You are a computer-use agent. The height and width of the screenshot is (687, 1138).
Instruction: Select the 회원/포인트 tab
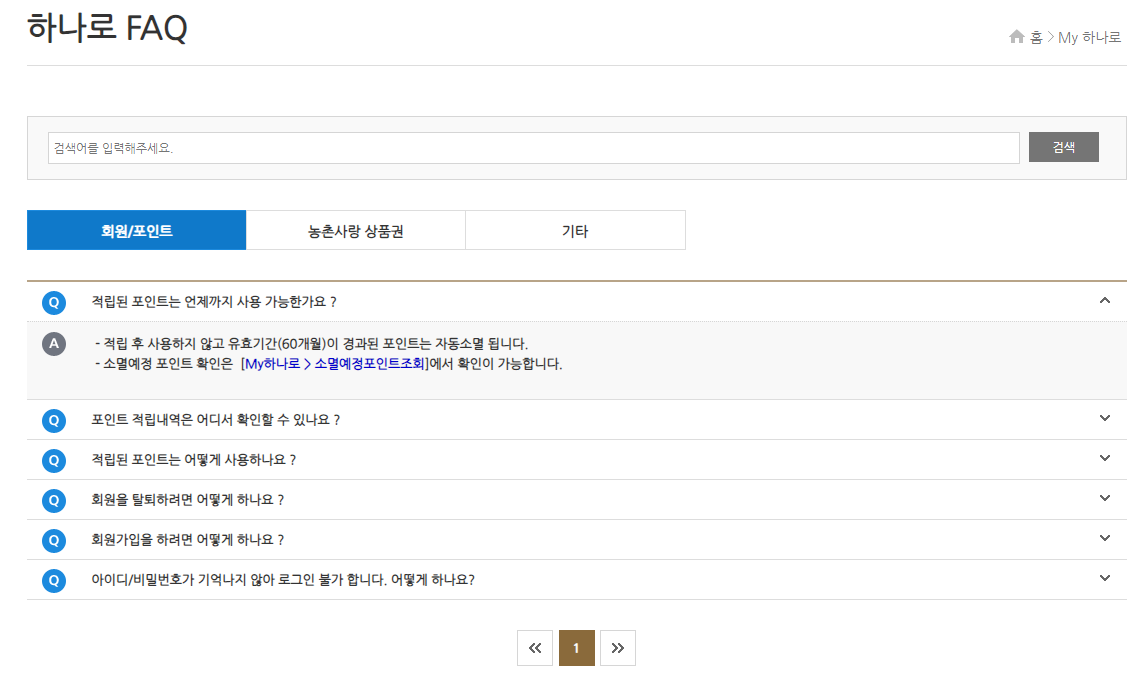pyautogui.click(x=137, y=229)
